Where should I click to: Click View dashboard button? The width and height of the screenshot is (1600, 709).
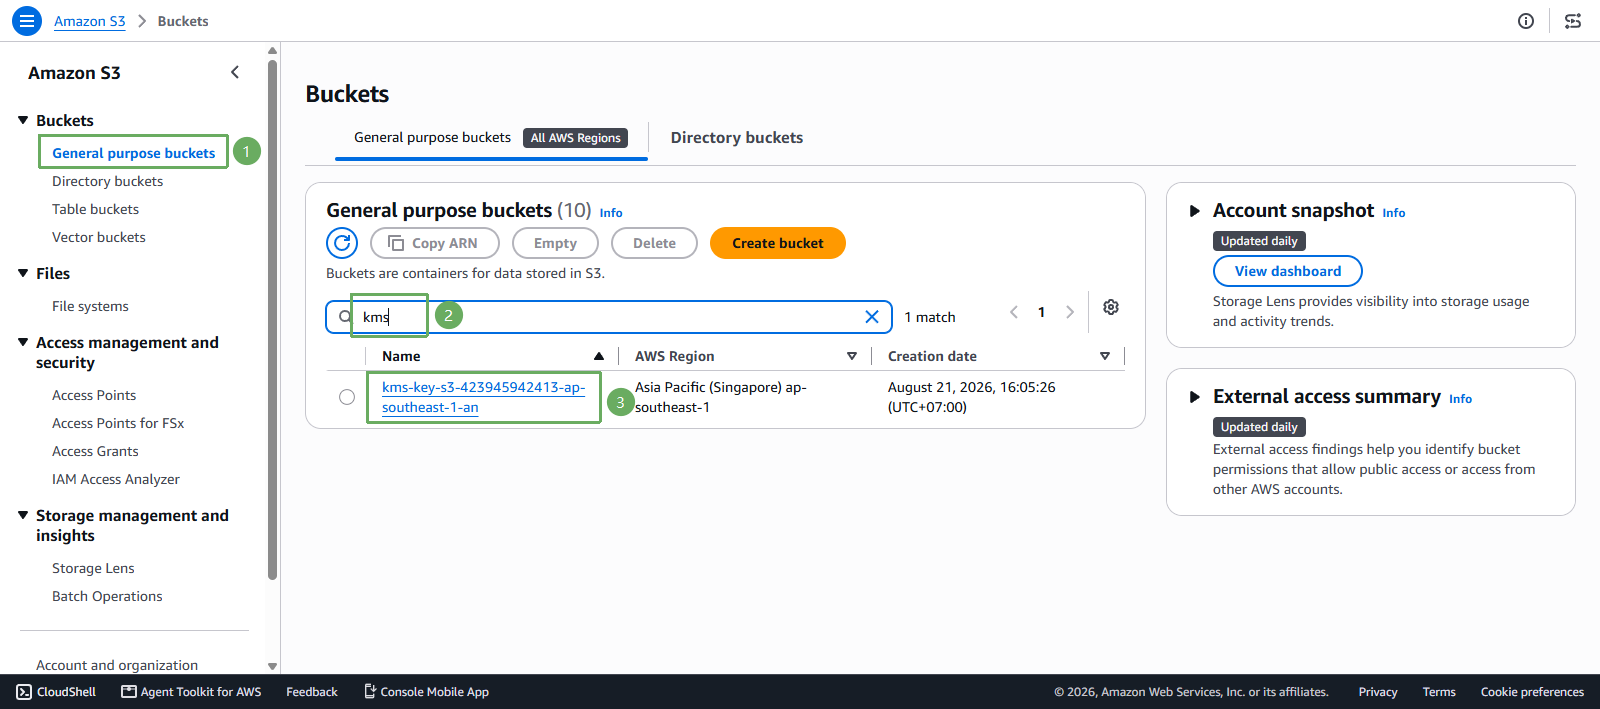coord(1288,271)
